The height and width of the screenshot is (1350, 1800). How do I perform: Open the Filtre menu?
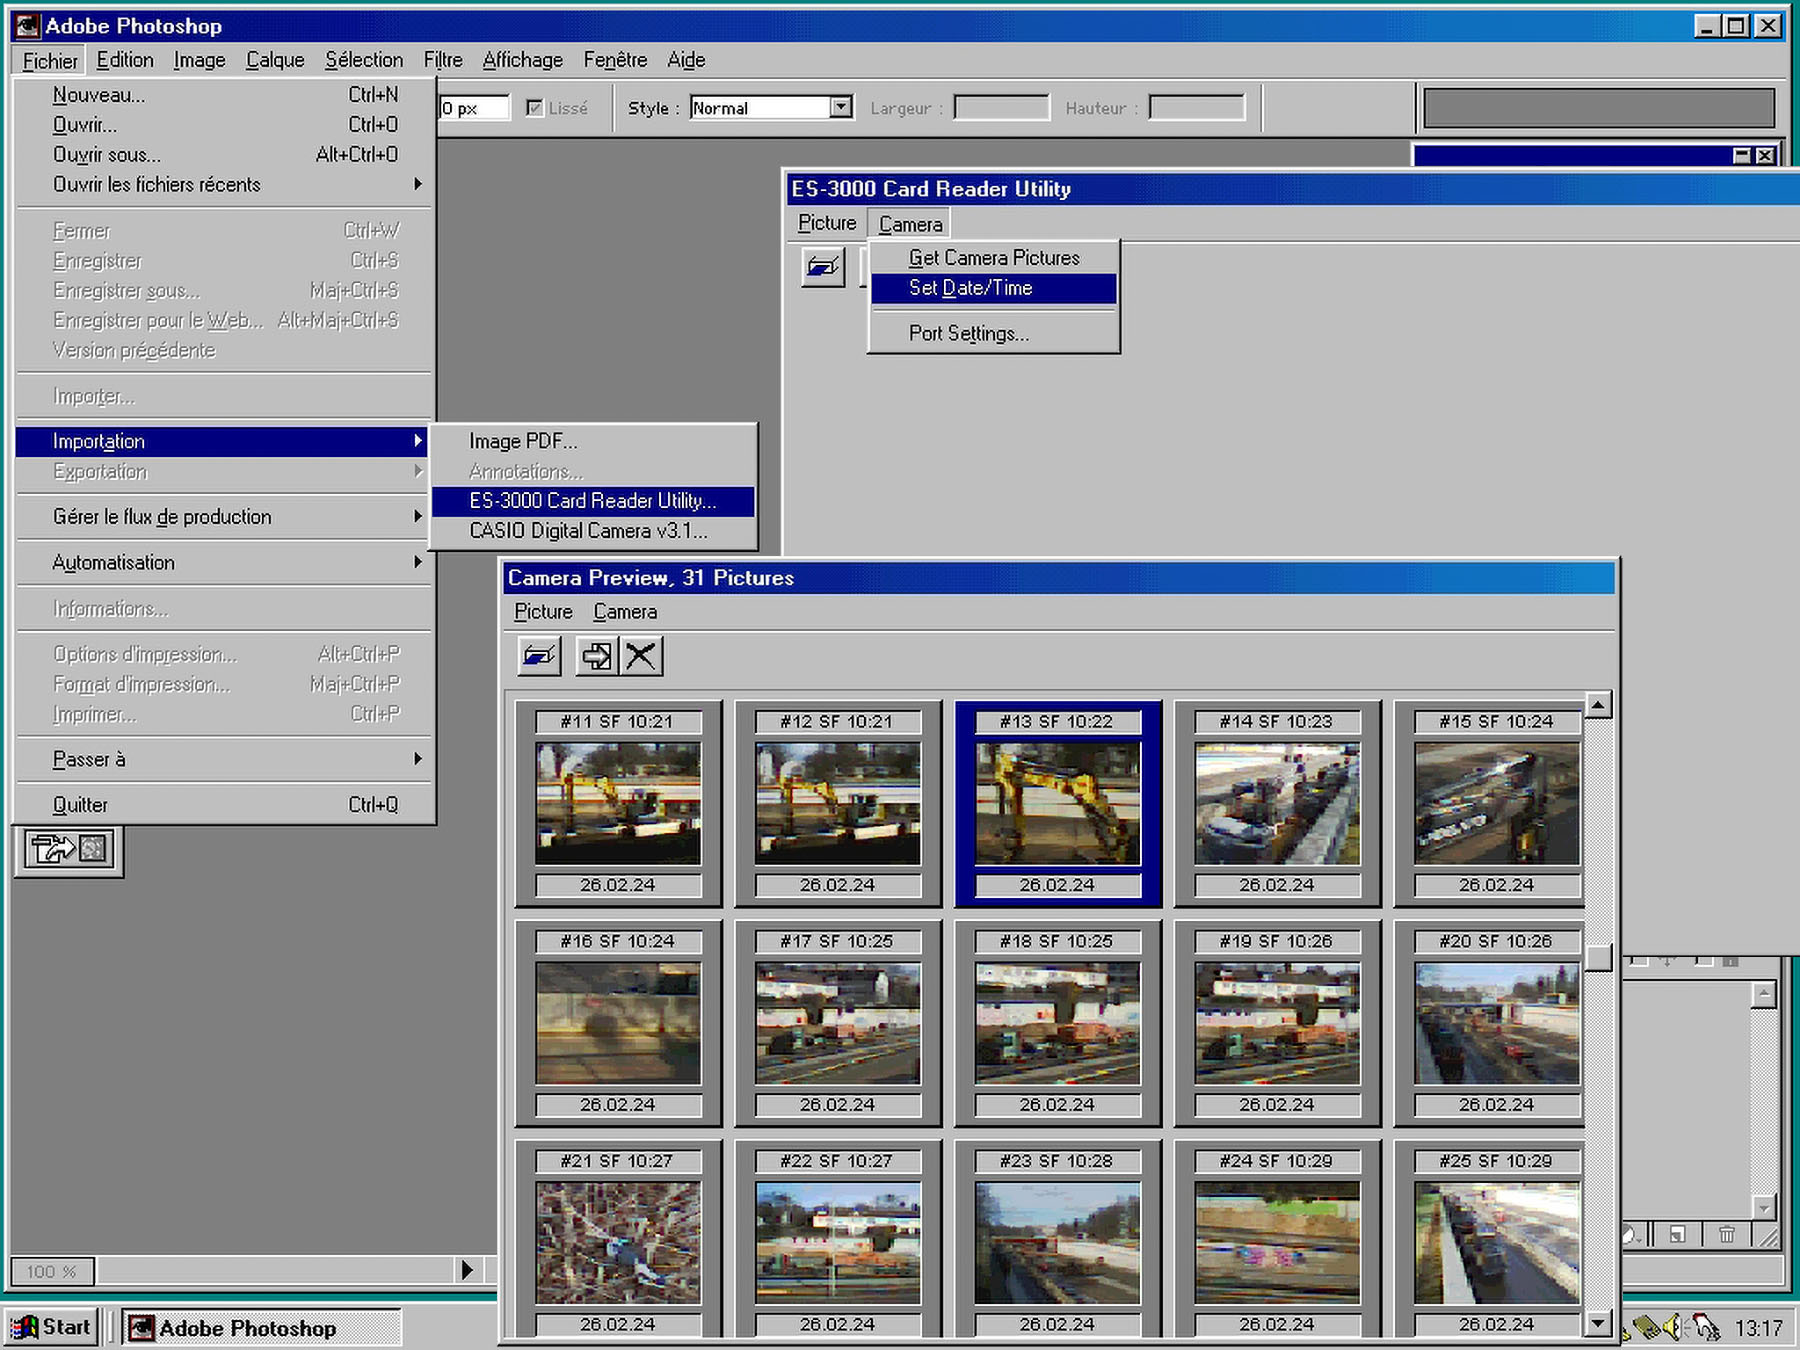click(443, 60)
